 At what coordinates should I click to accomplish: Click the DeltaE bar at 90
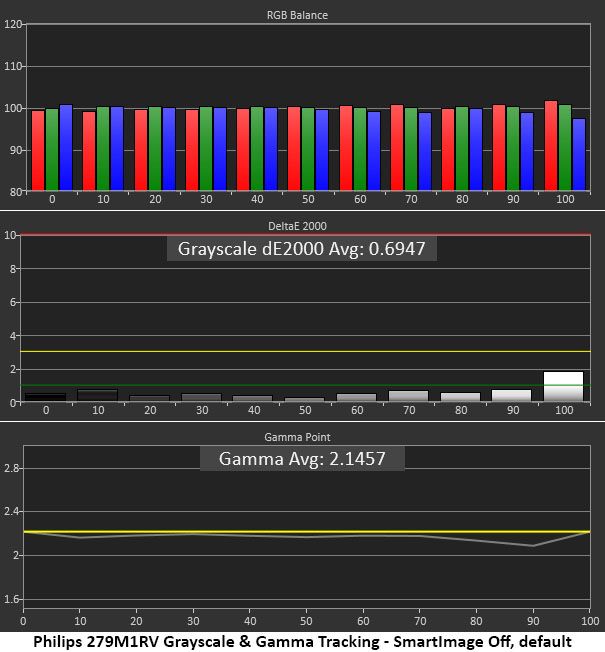(x=511, y=395)
